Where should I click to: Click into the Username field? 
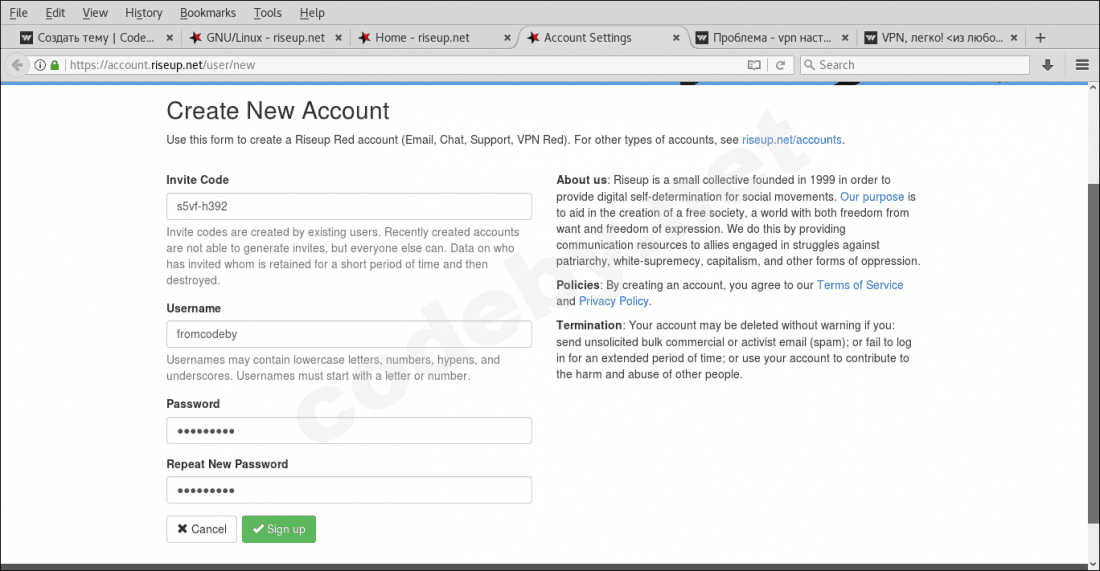tap(348, 334)
